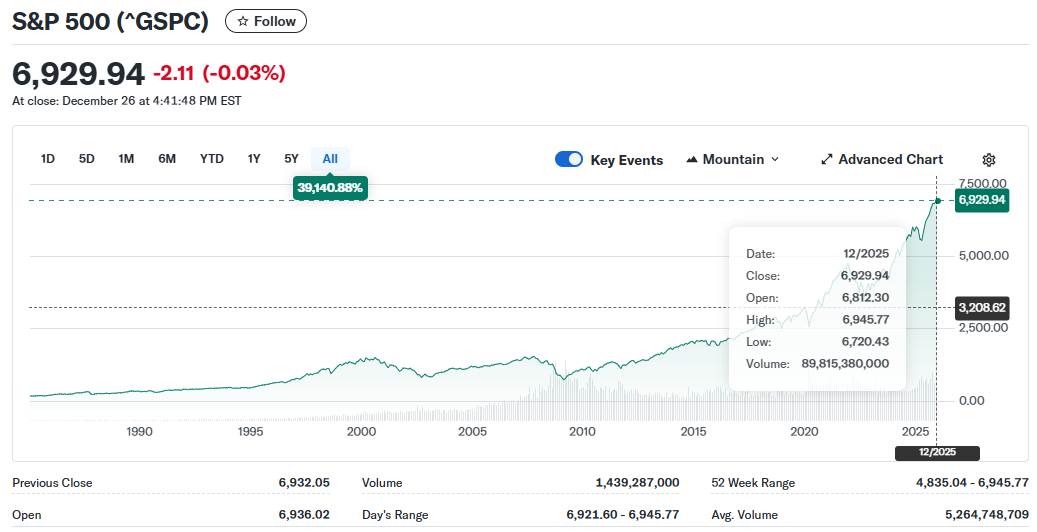
Task: Show year-to-date YTD range
Action: 212,159
